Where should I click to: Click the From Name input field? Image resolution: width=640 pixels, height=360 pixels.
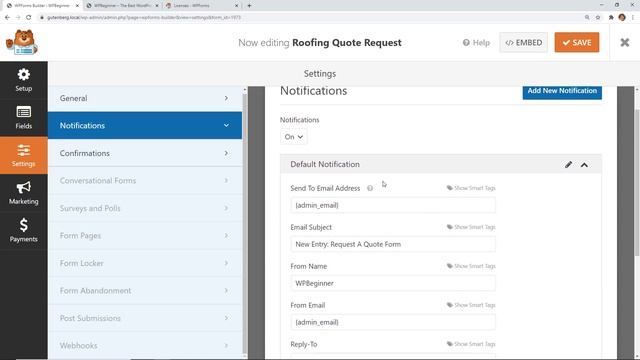click(393, 283)
